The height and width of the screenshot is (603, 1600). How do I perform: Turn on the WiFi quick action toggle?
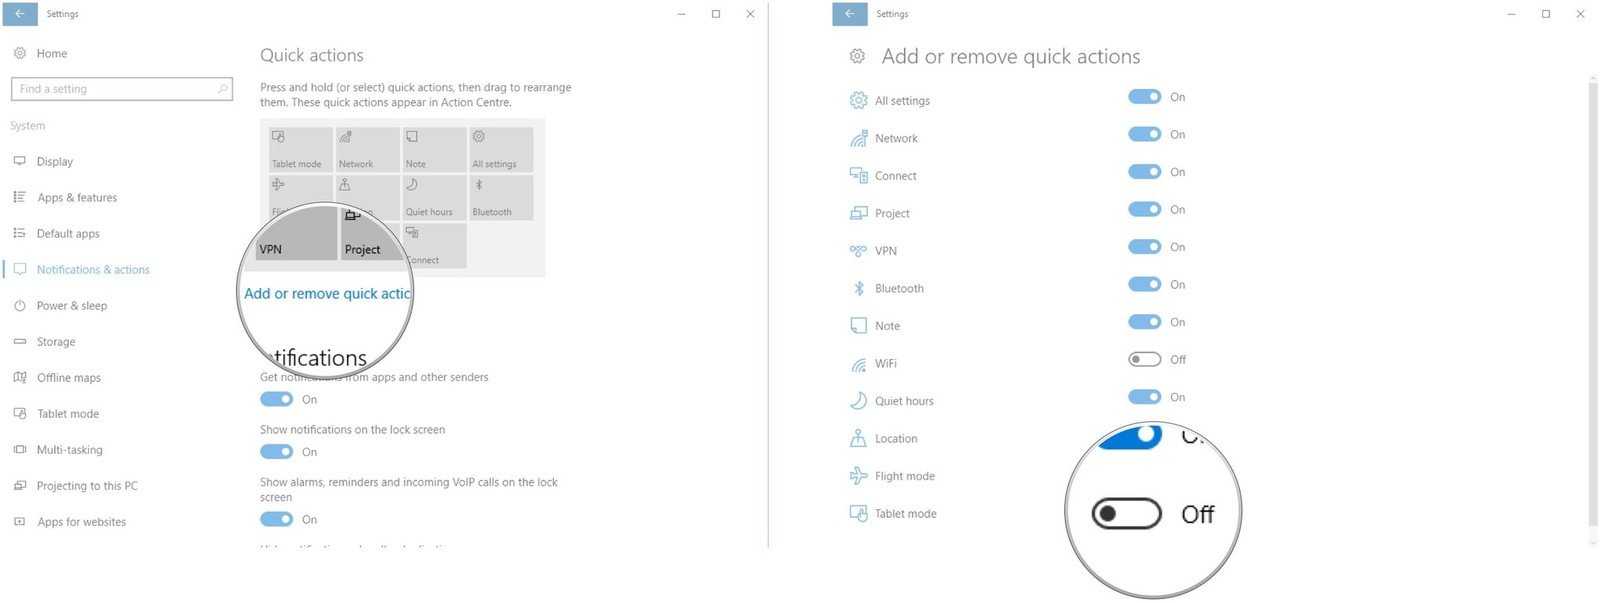pyautogui.click(x=1144, y=360)
